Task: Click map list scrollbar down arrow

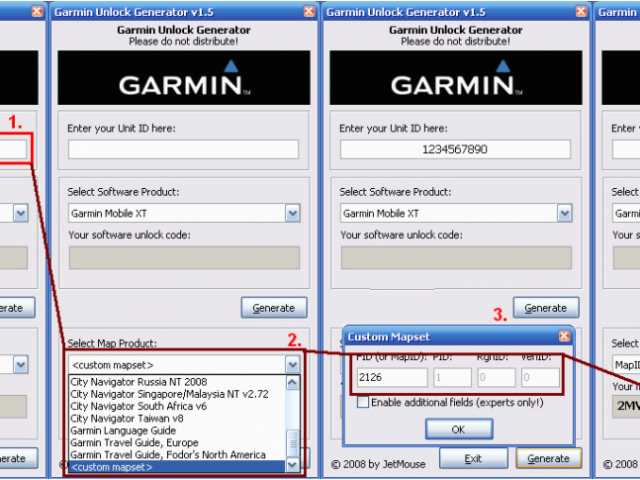Action: pyautogui.click(x=293, y=464)
